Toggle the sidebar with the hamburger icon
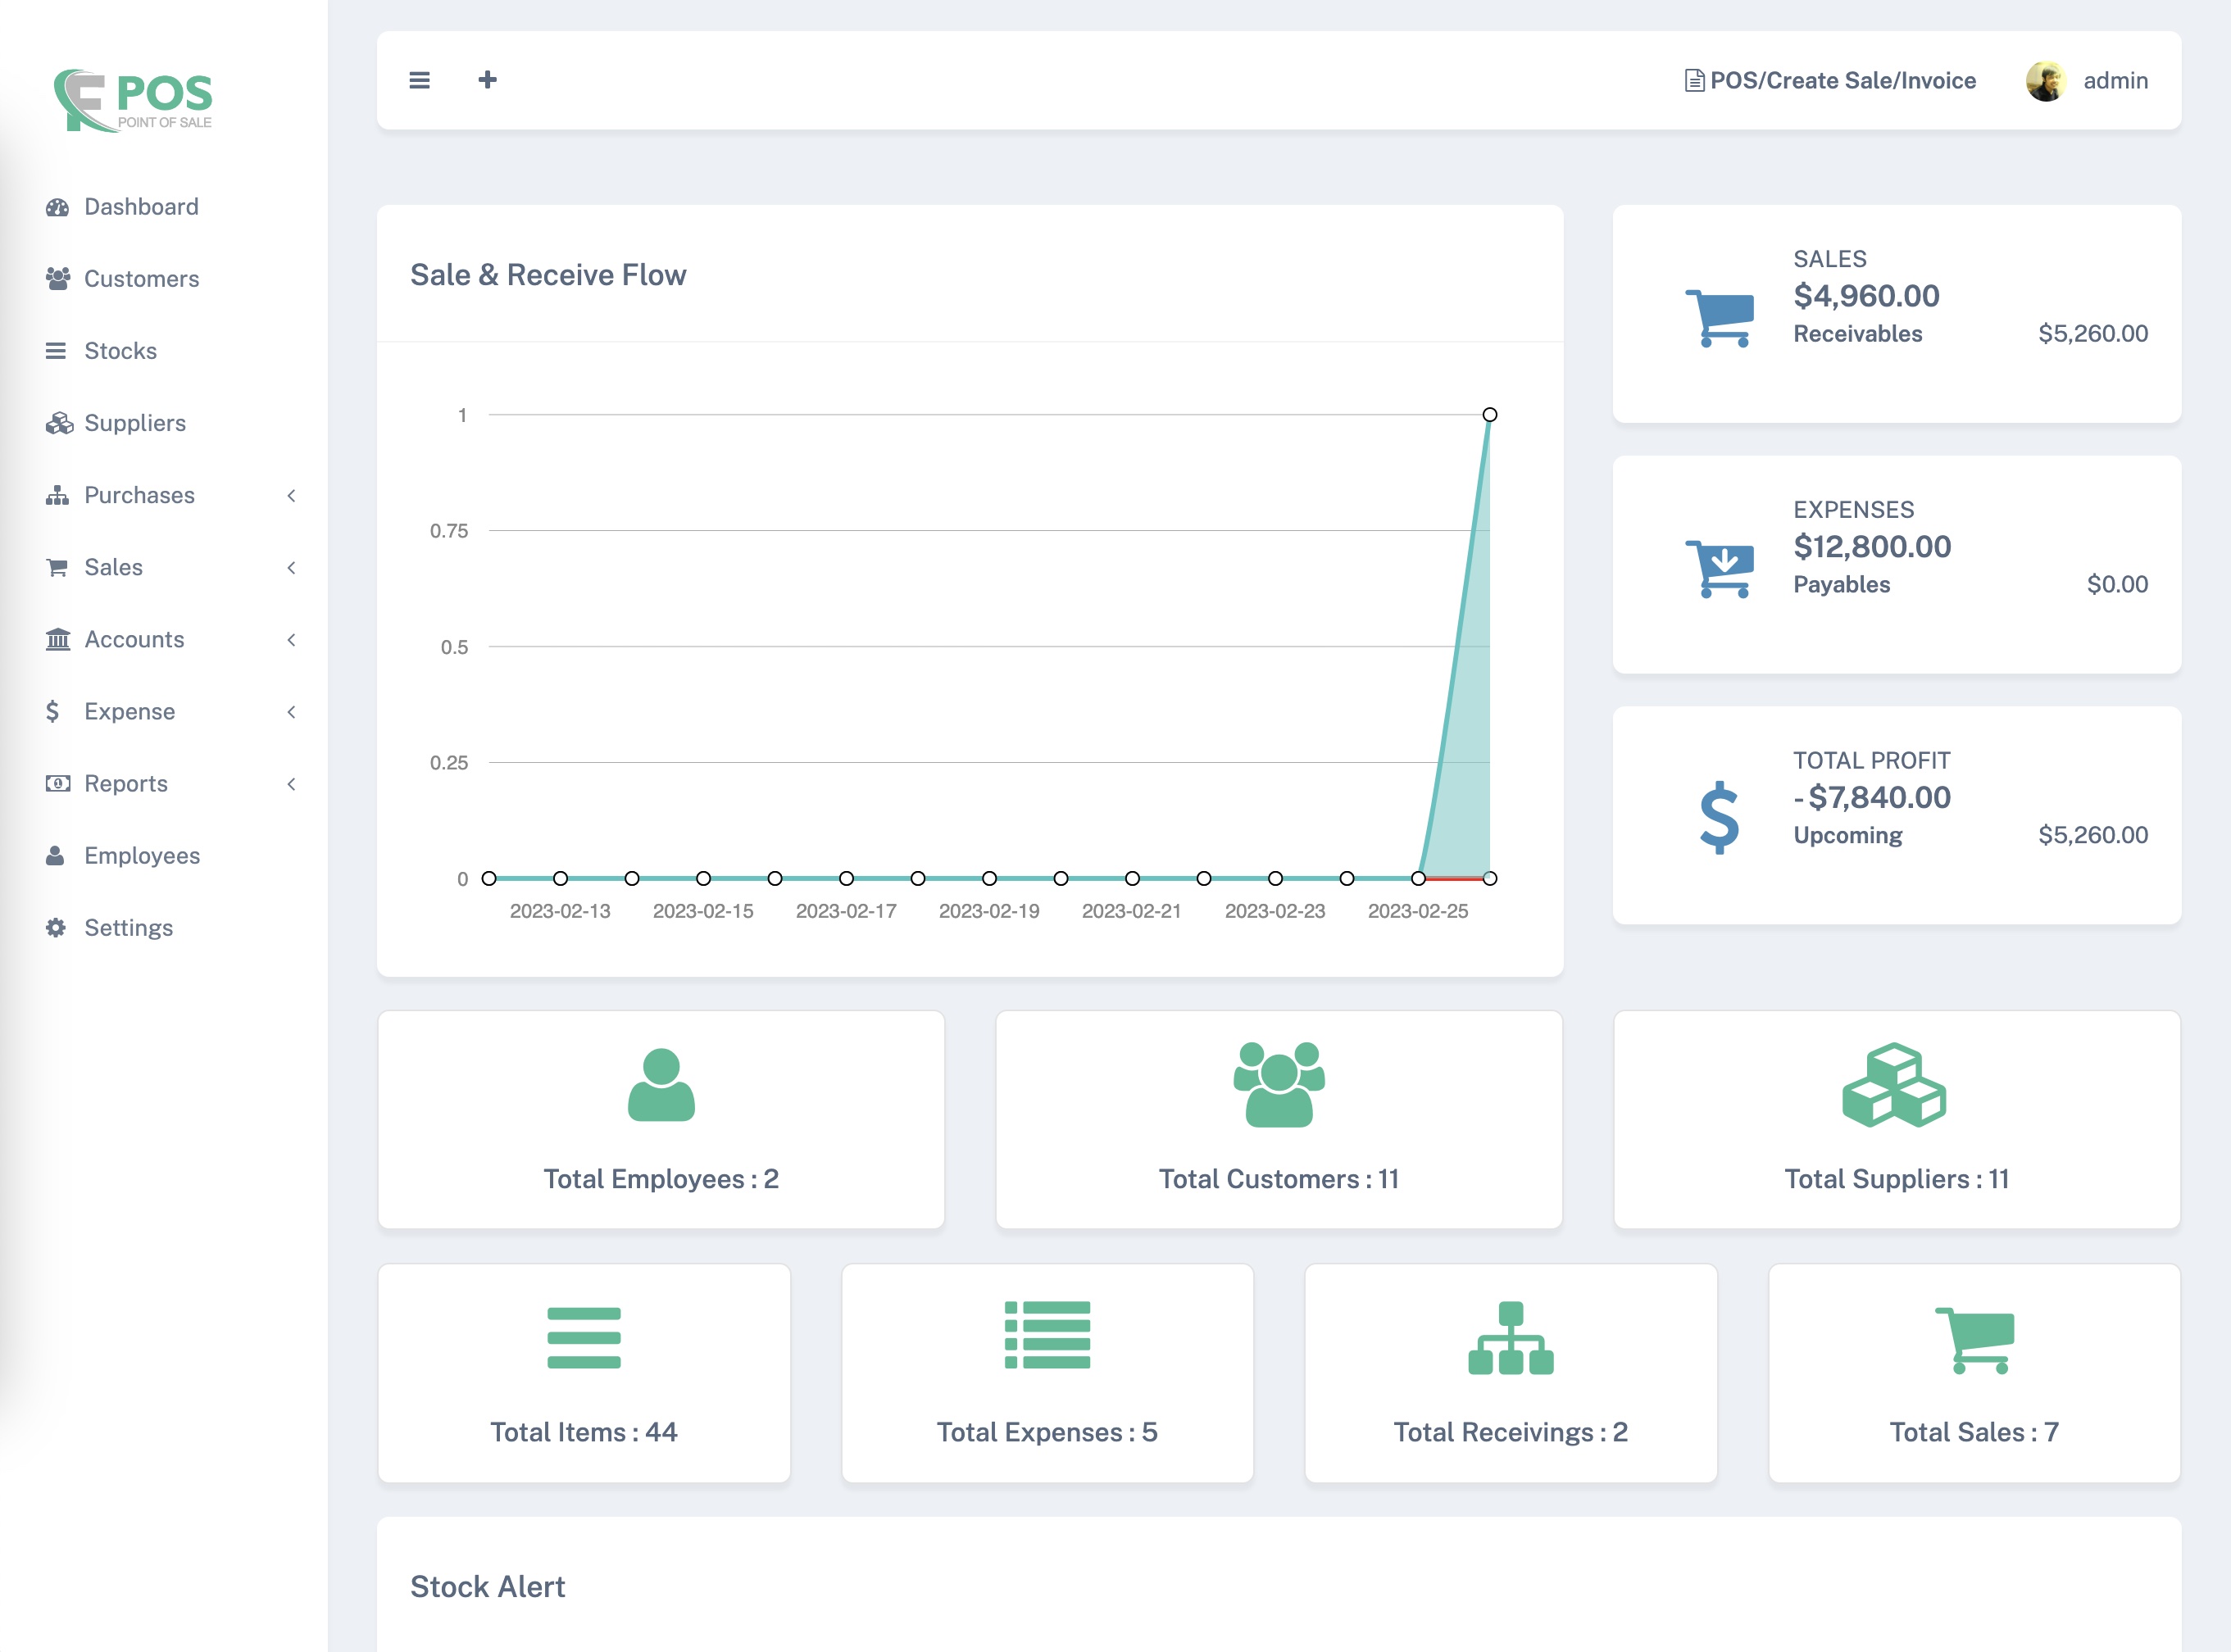The height and width of the screenshot is (1652, 2231). (419, 80)
